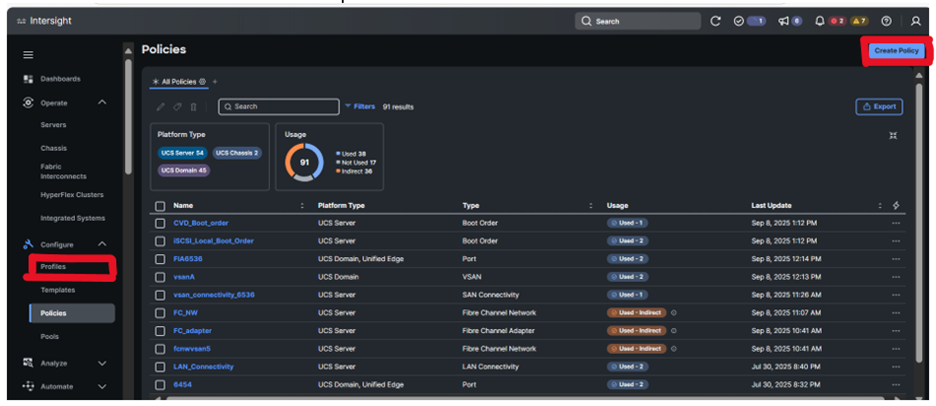Click the Usage donut chart
The width and height of the screenshot is (936, 406).
pos(304,162)
